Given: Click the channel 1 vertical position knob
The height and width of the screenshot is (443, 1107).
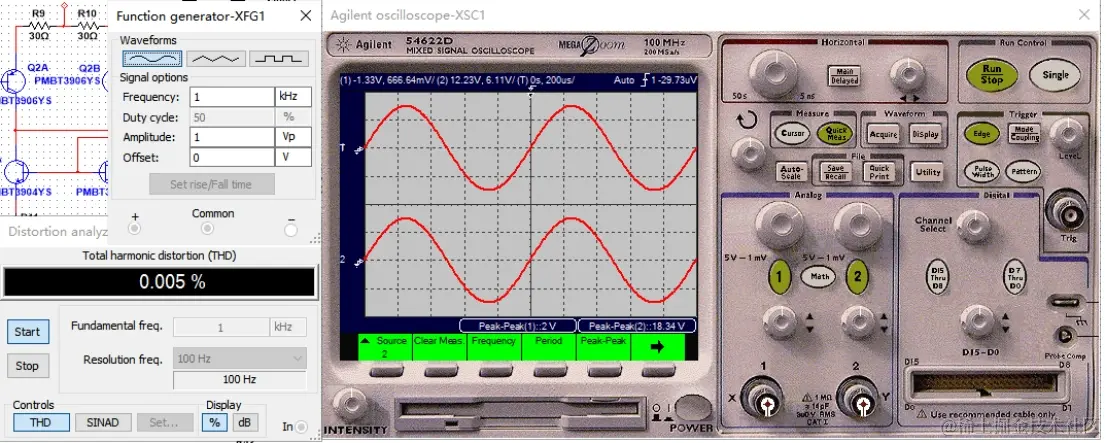Looking at the screenshot, I should tap(779, 321).
